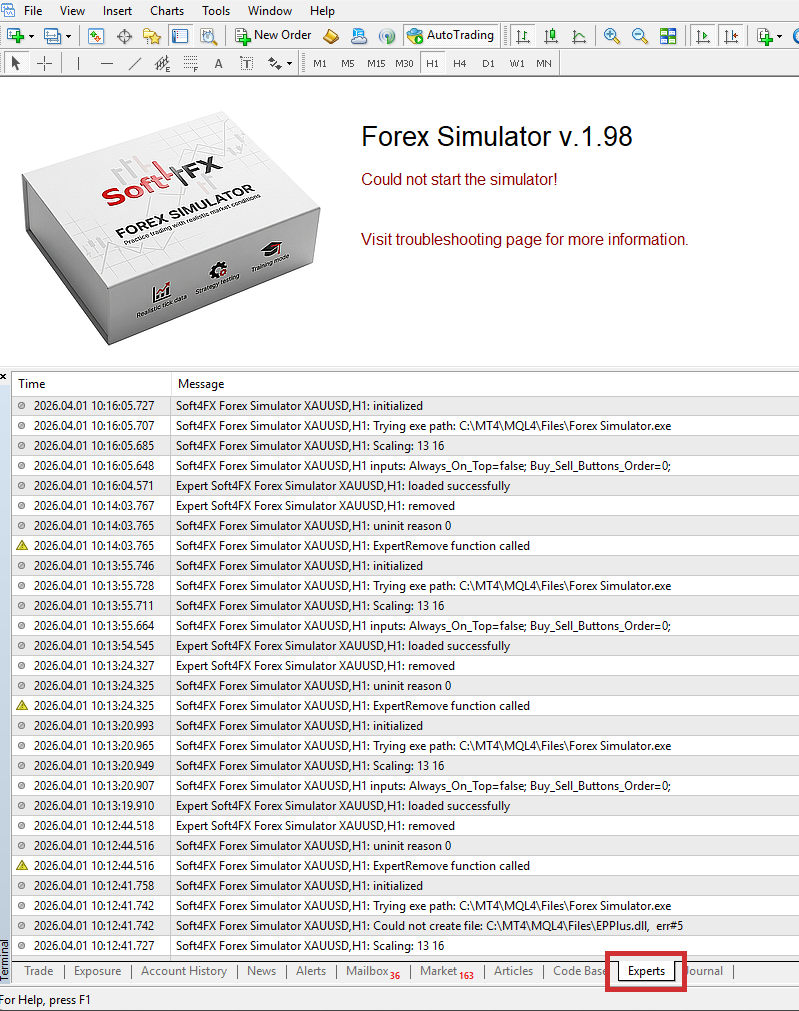
Task: Open the Tools menu
Action: pyautogui.click(x=216, y=11)
